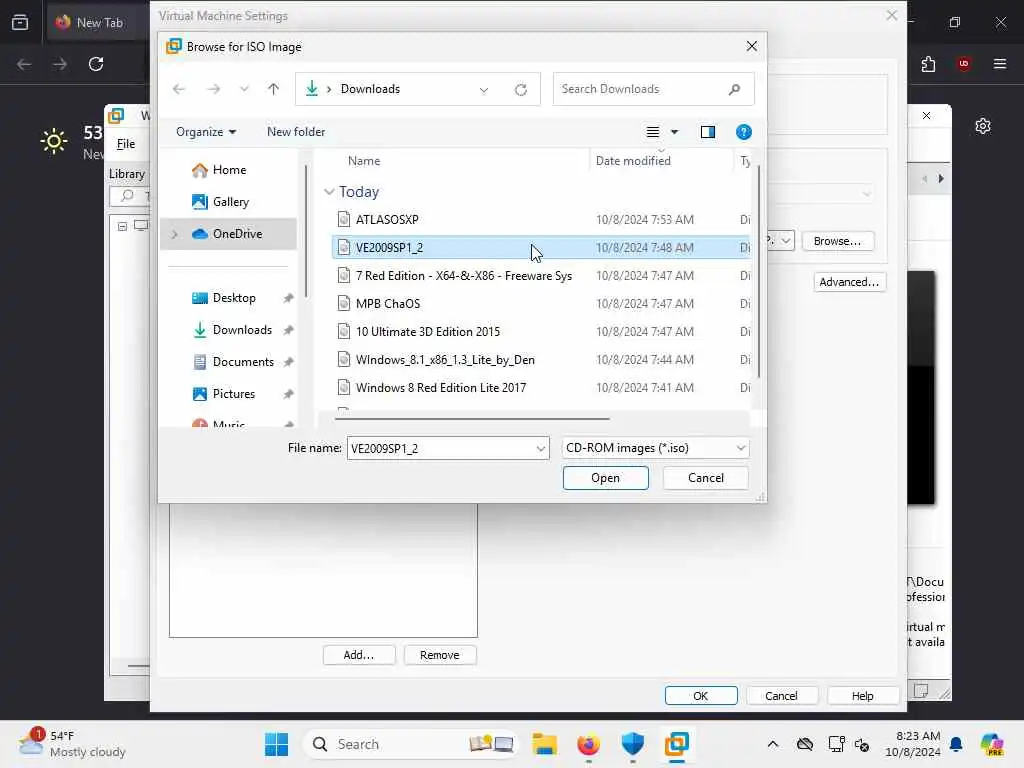Screen dimensions: 1024x768
Task: Expand the Downloads address bar dropdown
Action: coord(484,89)
